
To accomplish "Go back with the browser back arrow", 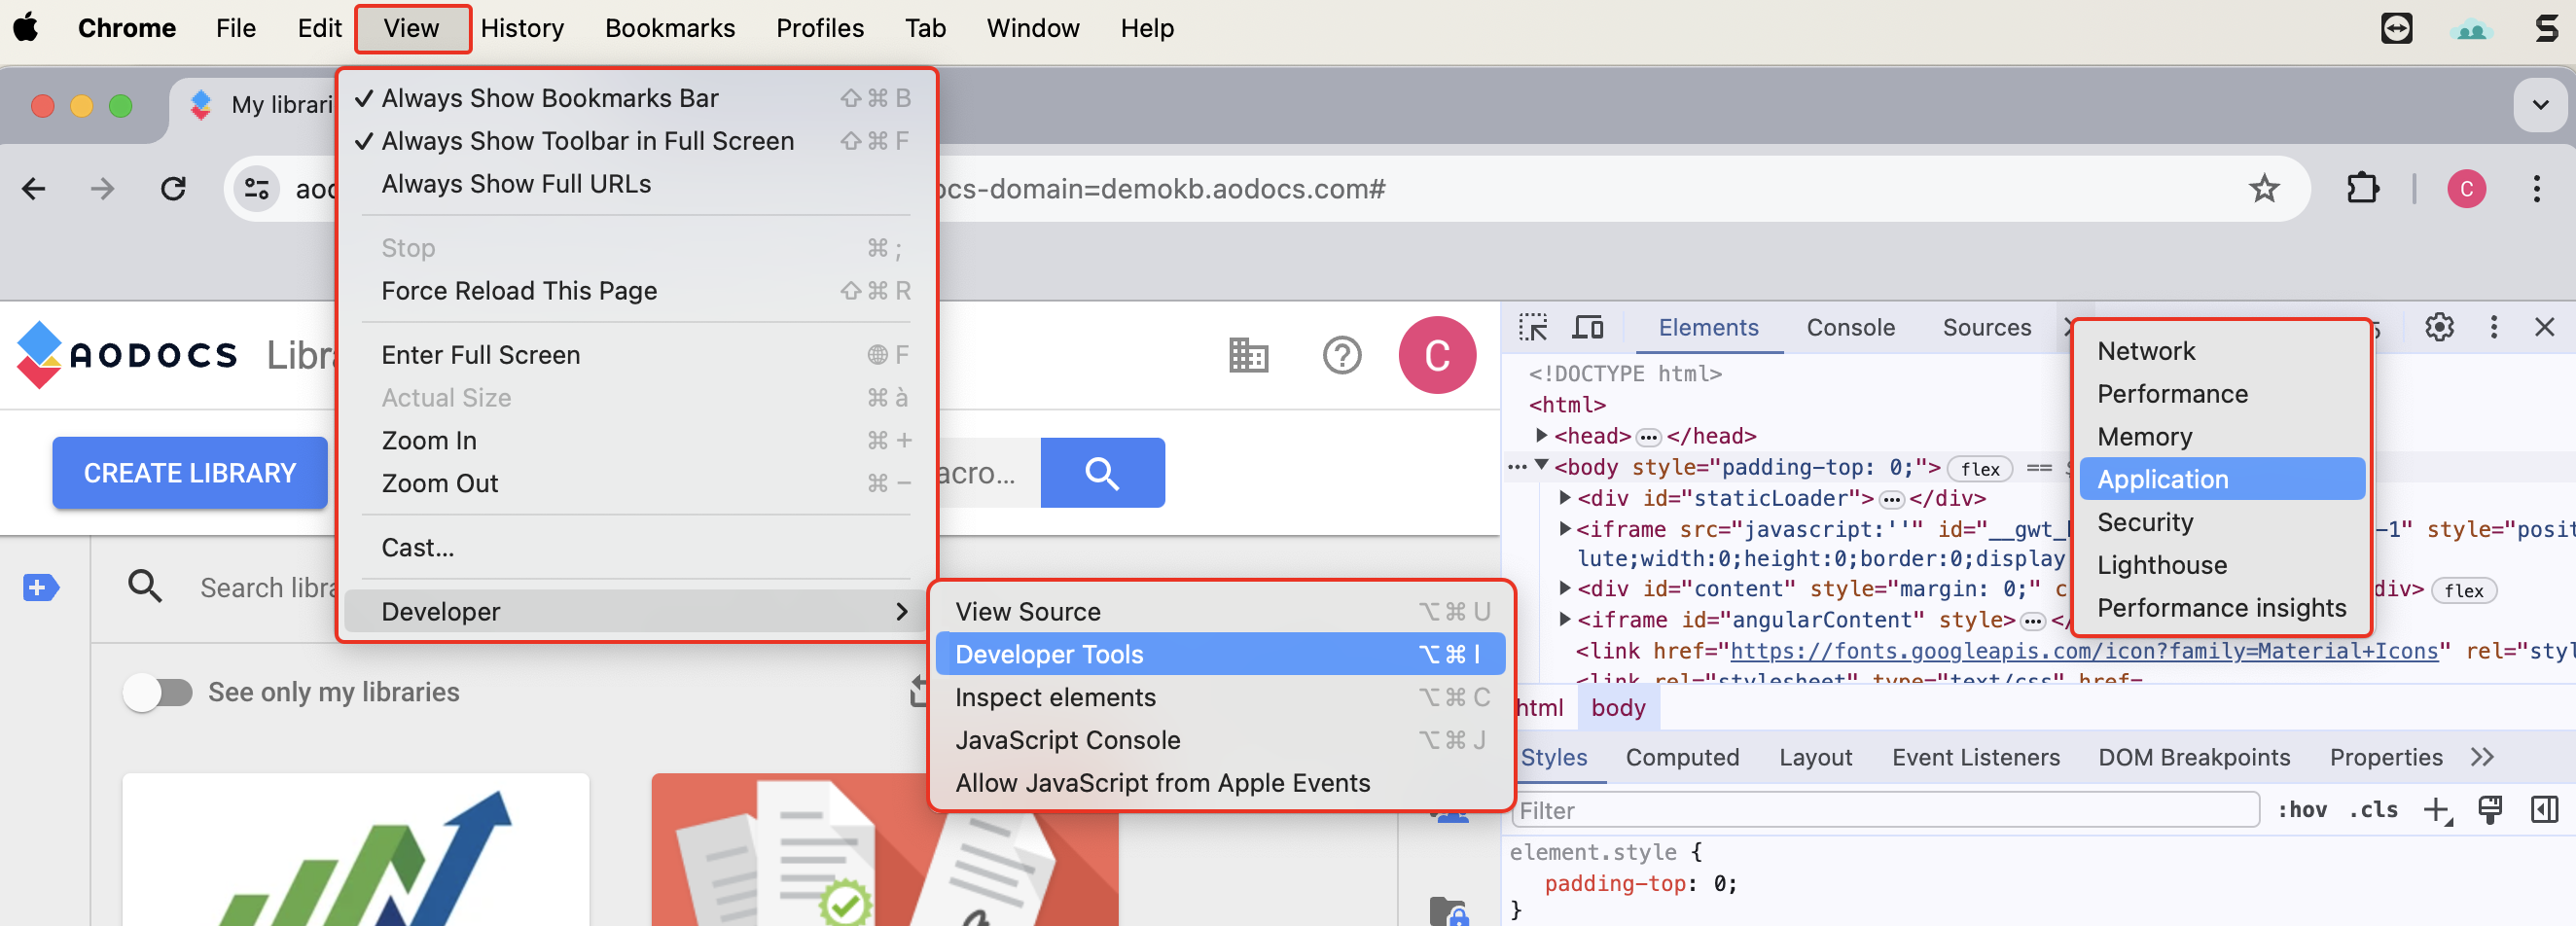I will 34,189.
